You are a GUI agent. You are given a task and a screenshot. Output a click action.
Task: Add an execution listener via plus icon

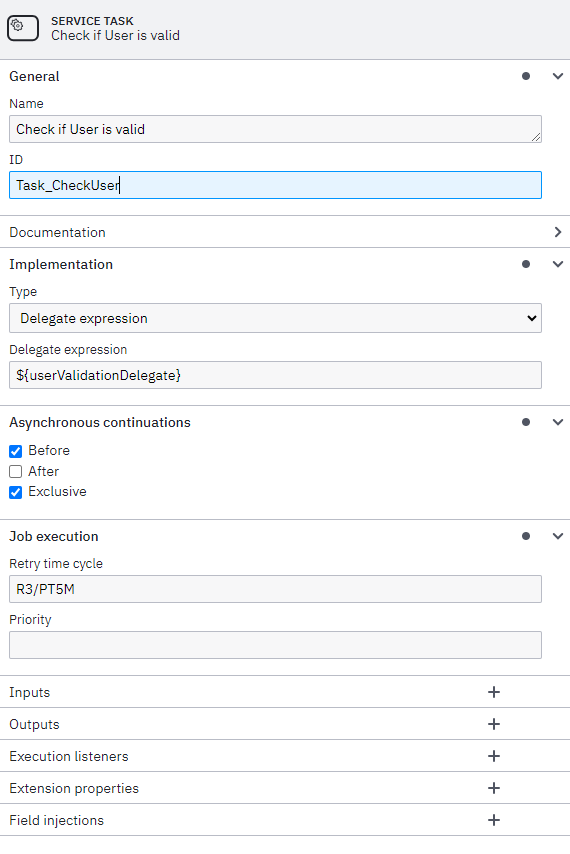point(494,756)
